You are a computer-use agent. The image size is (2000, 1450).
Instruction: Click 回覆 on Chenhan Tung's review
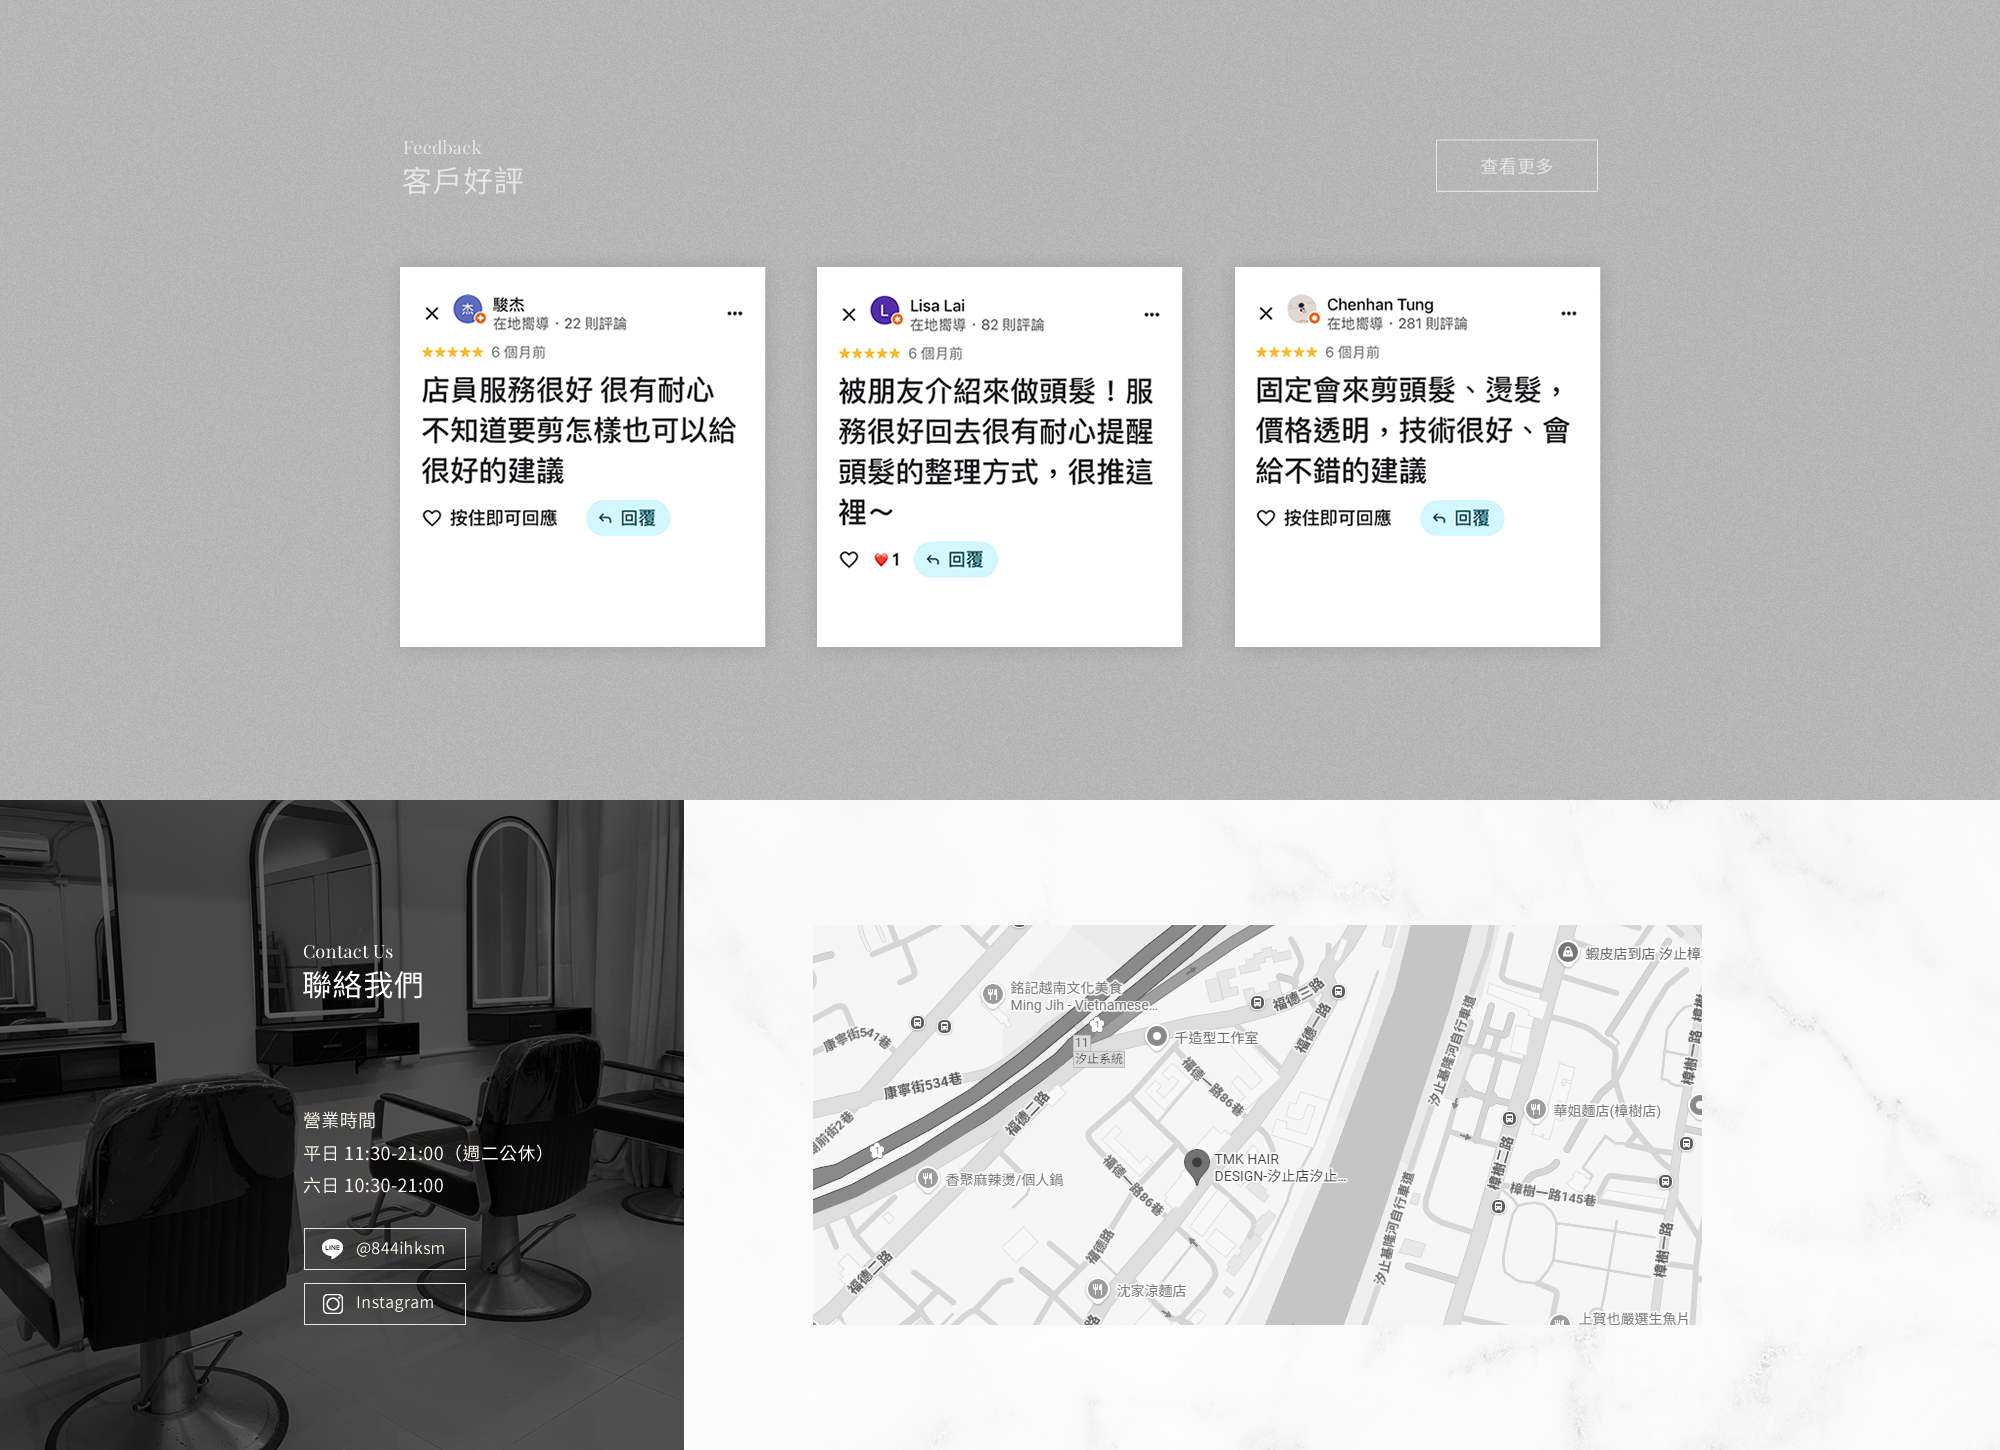coord(1462,518)
